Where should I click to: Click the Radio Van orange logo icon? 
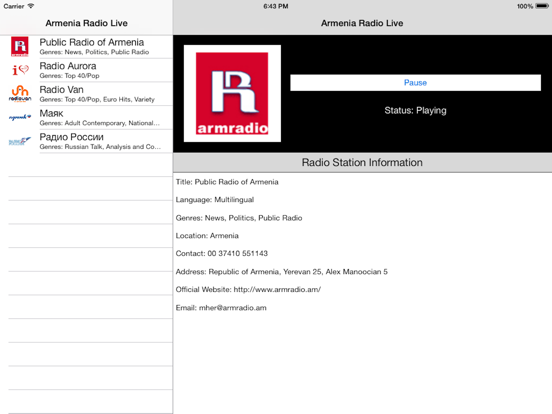(20, 94)
